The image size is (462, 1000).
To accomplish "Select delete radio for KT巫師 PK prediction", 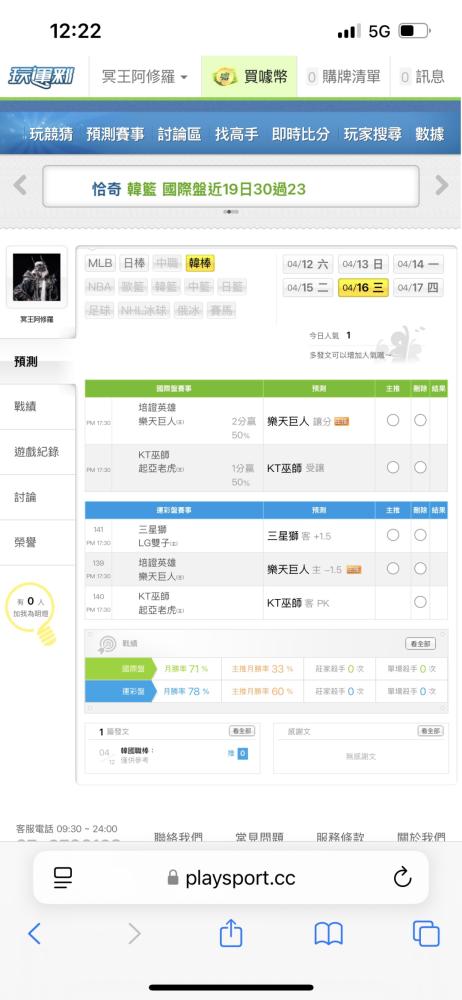I will (x=420, y=601).
